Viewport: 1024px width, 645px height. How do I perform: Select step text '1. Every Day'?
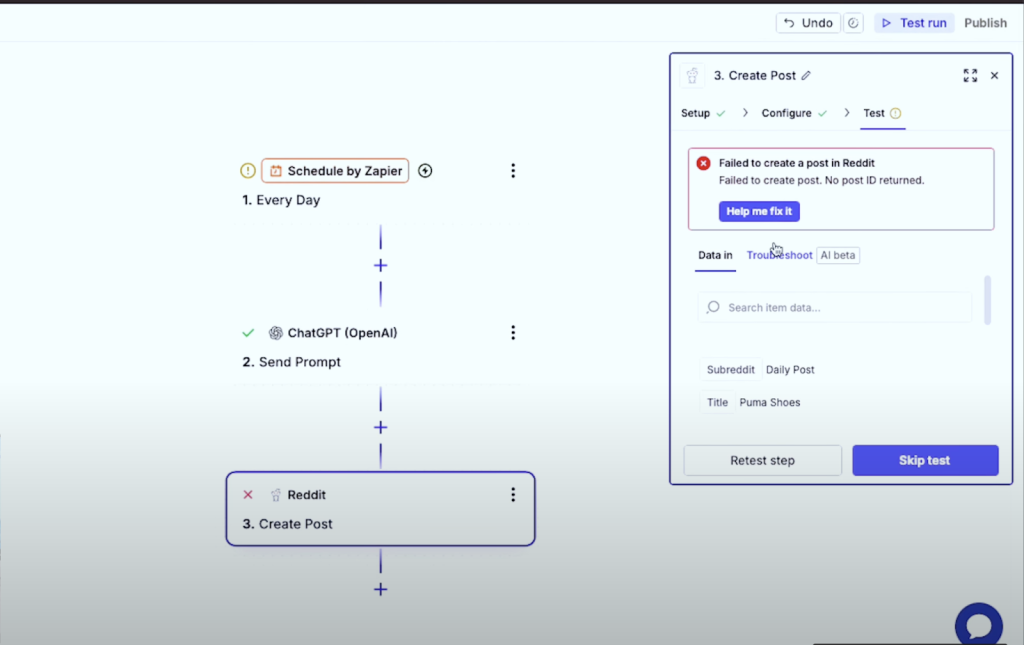(281, 200)
